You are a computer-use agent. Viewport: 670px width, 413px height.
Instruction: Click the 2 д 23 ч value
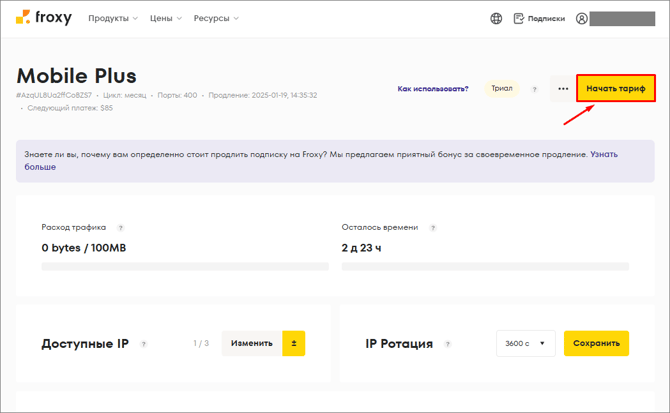[x=361, y=248]
